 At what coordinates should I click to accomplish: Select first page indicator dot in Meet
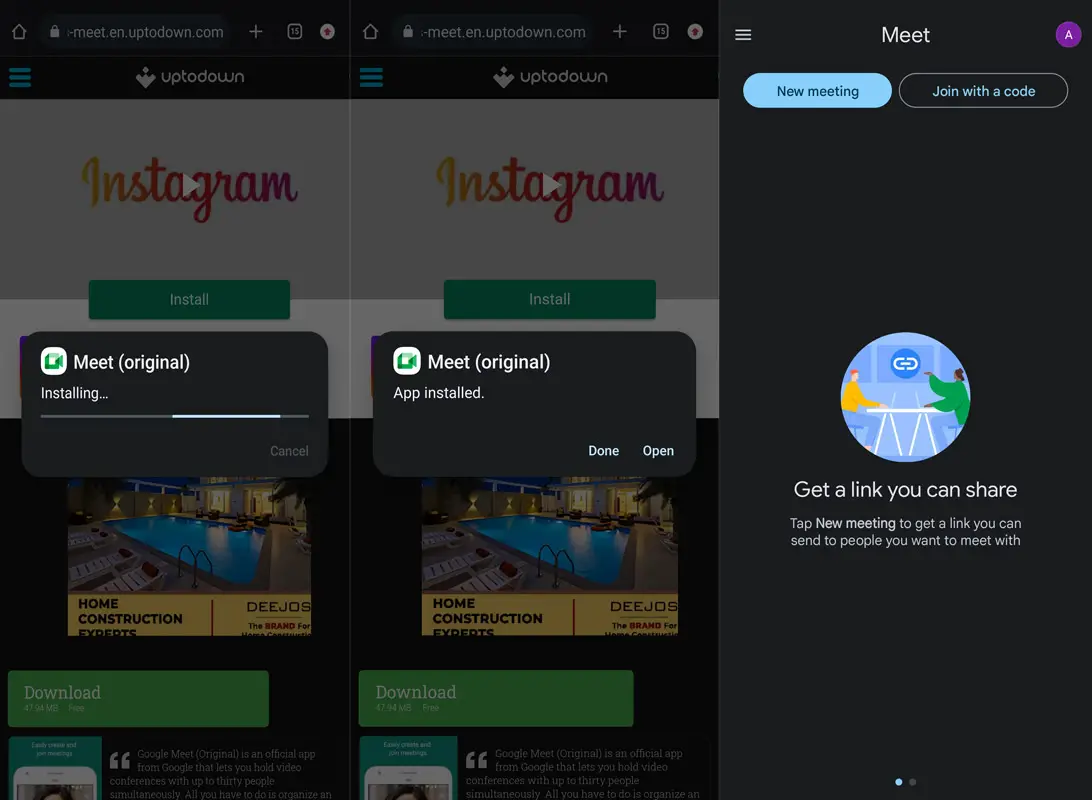coord(898,782)
